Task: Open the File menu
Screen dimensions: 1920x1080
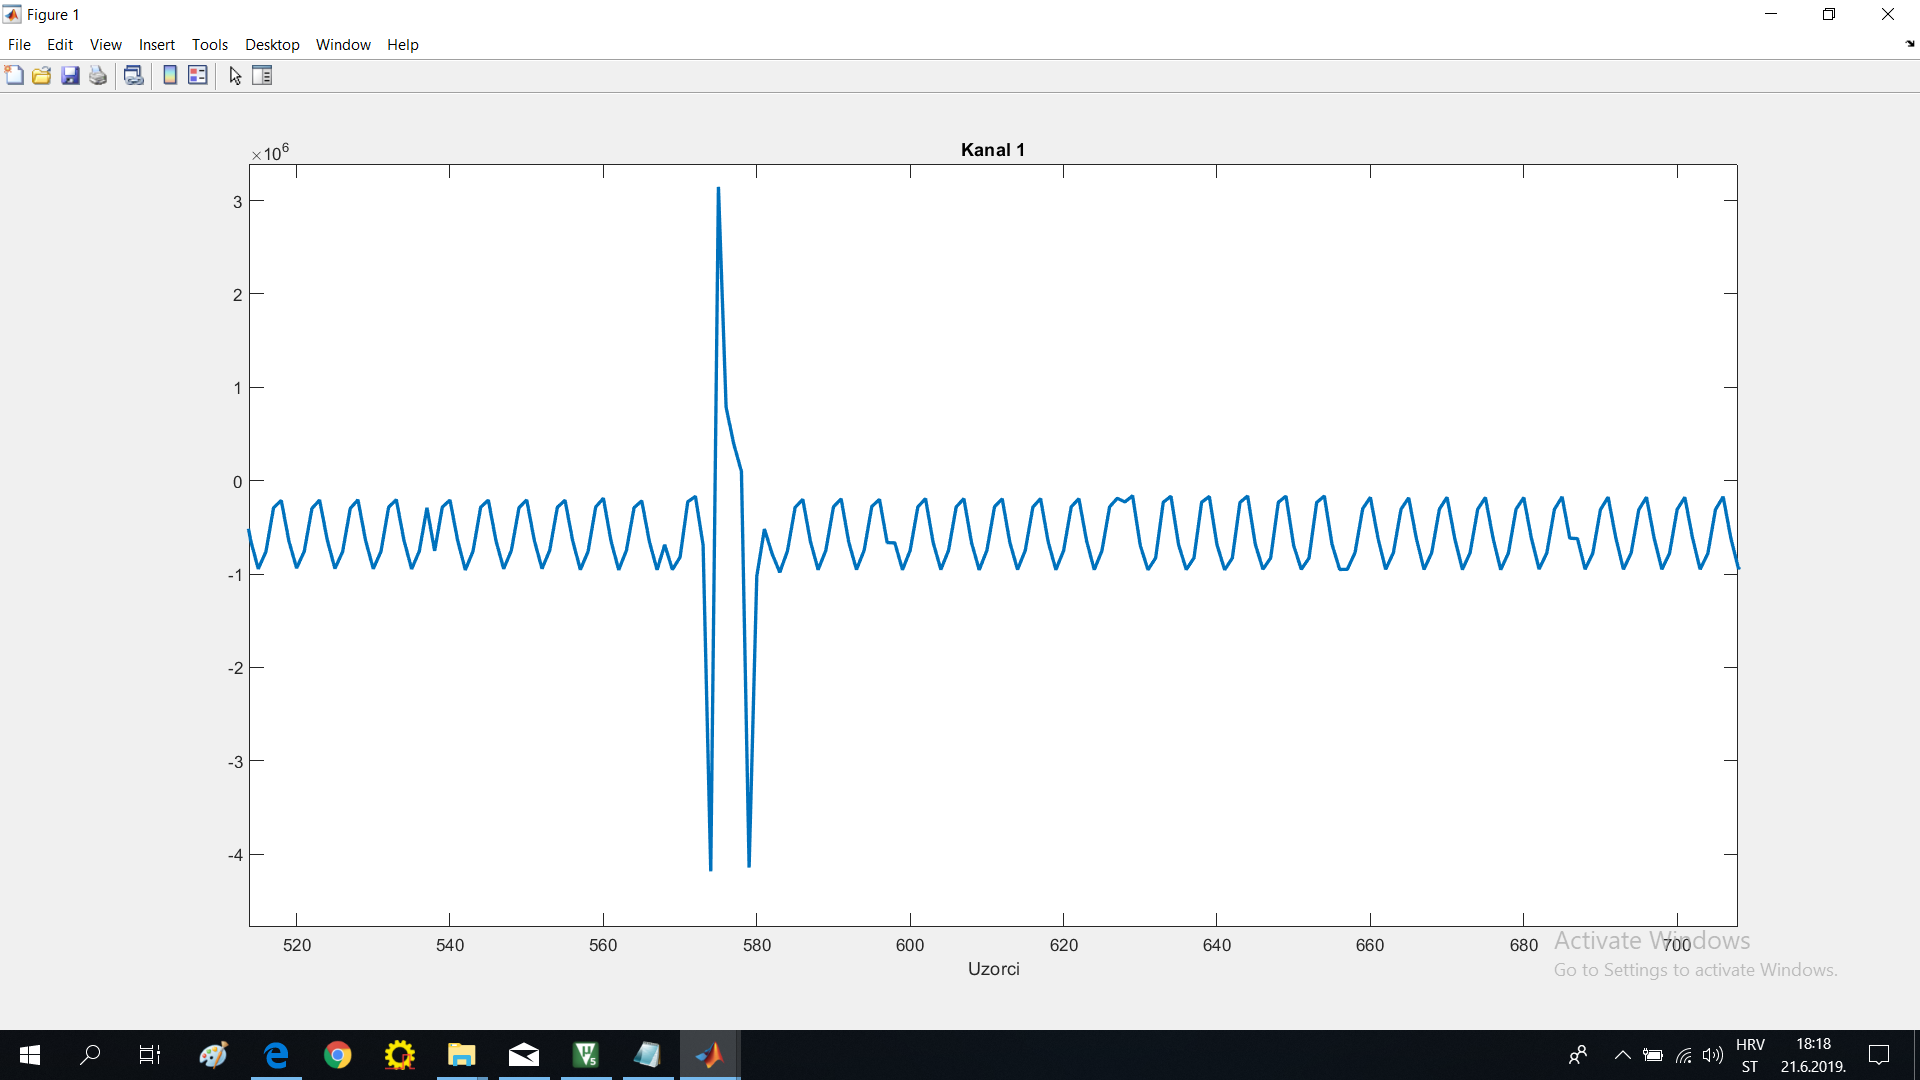Action: (19, 45)
